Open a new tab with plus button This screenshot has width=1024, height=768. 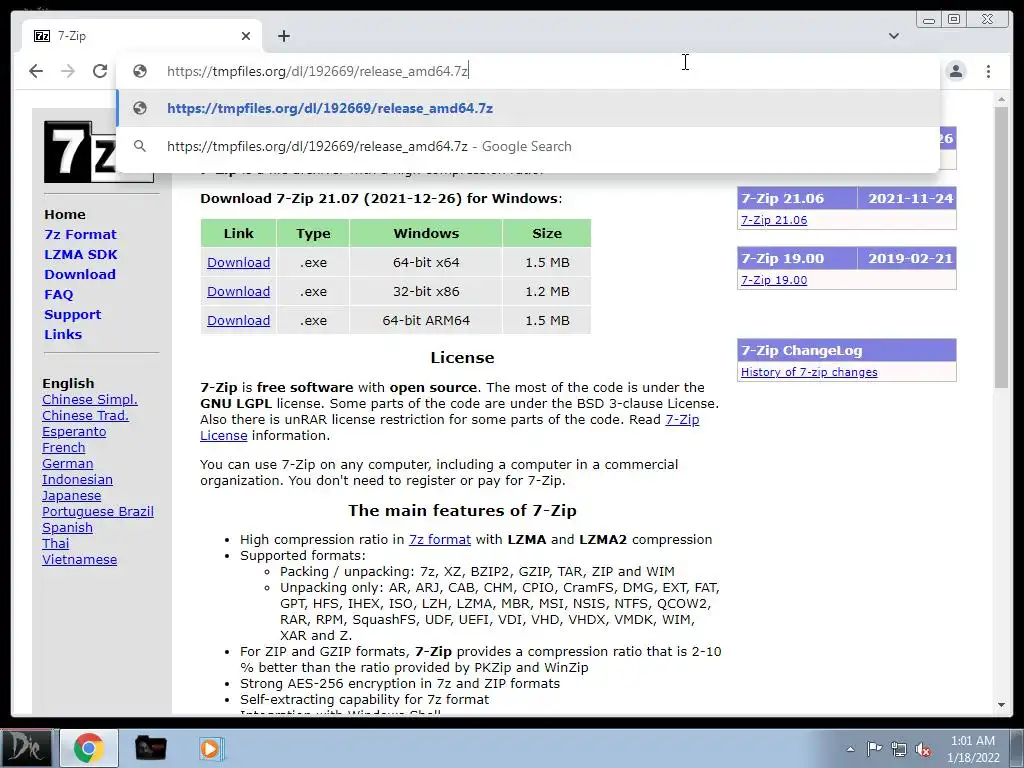pos(283,36)
